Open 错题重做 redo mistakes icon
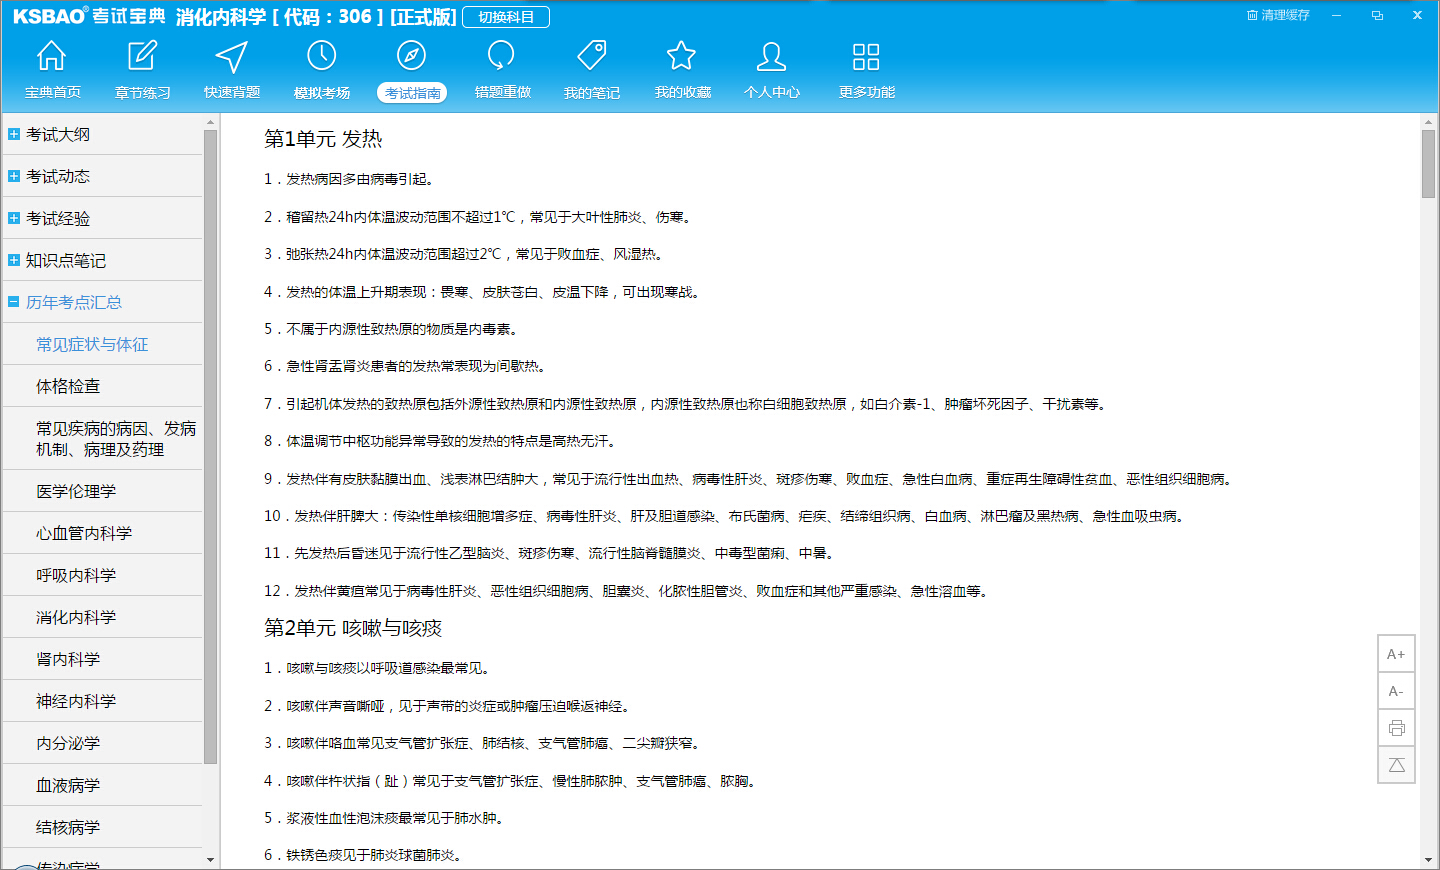This screenshot has height=870, width=1440. pos(501,57)
